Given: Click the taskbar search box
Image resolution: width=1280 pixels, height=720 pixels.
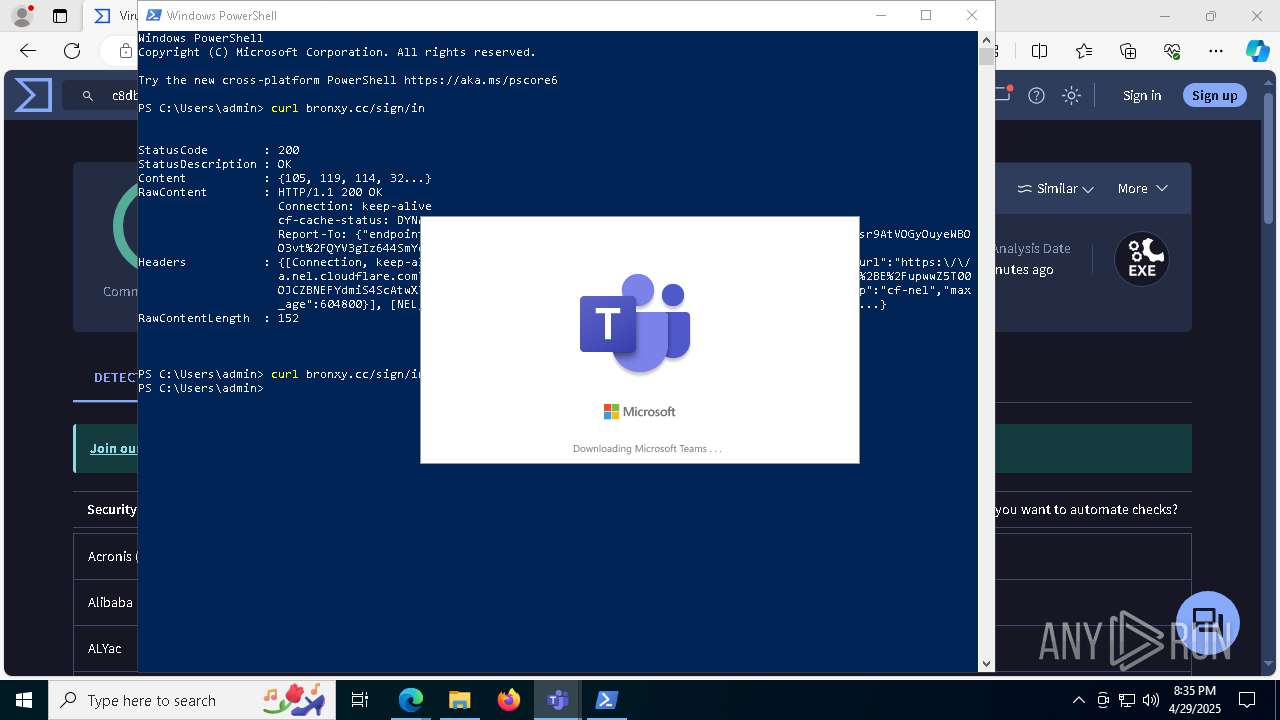Looking at the screenshot, I should [x=194, y=700].
